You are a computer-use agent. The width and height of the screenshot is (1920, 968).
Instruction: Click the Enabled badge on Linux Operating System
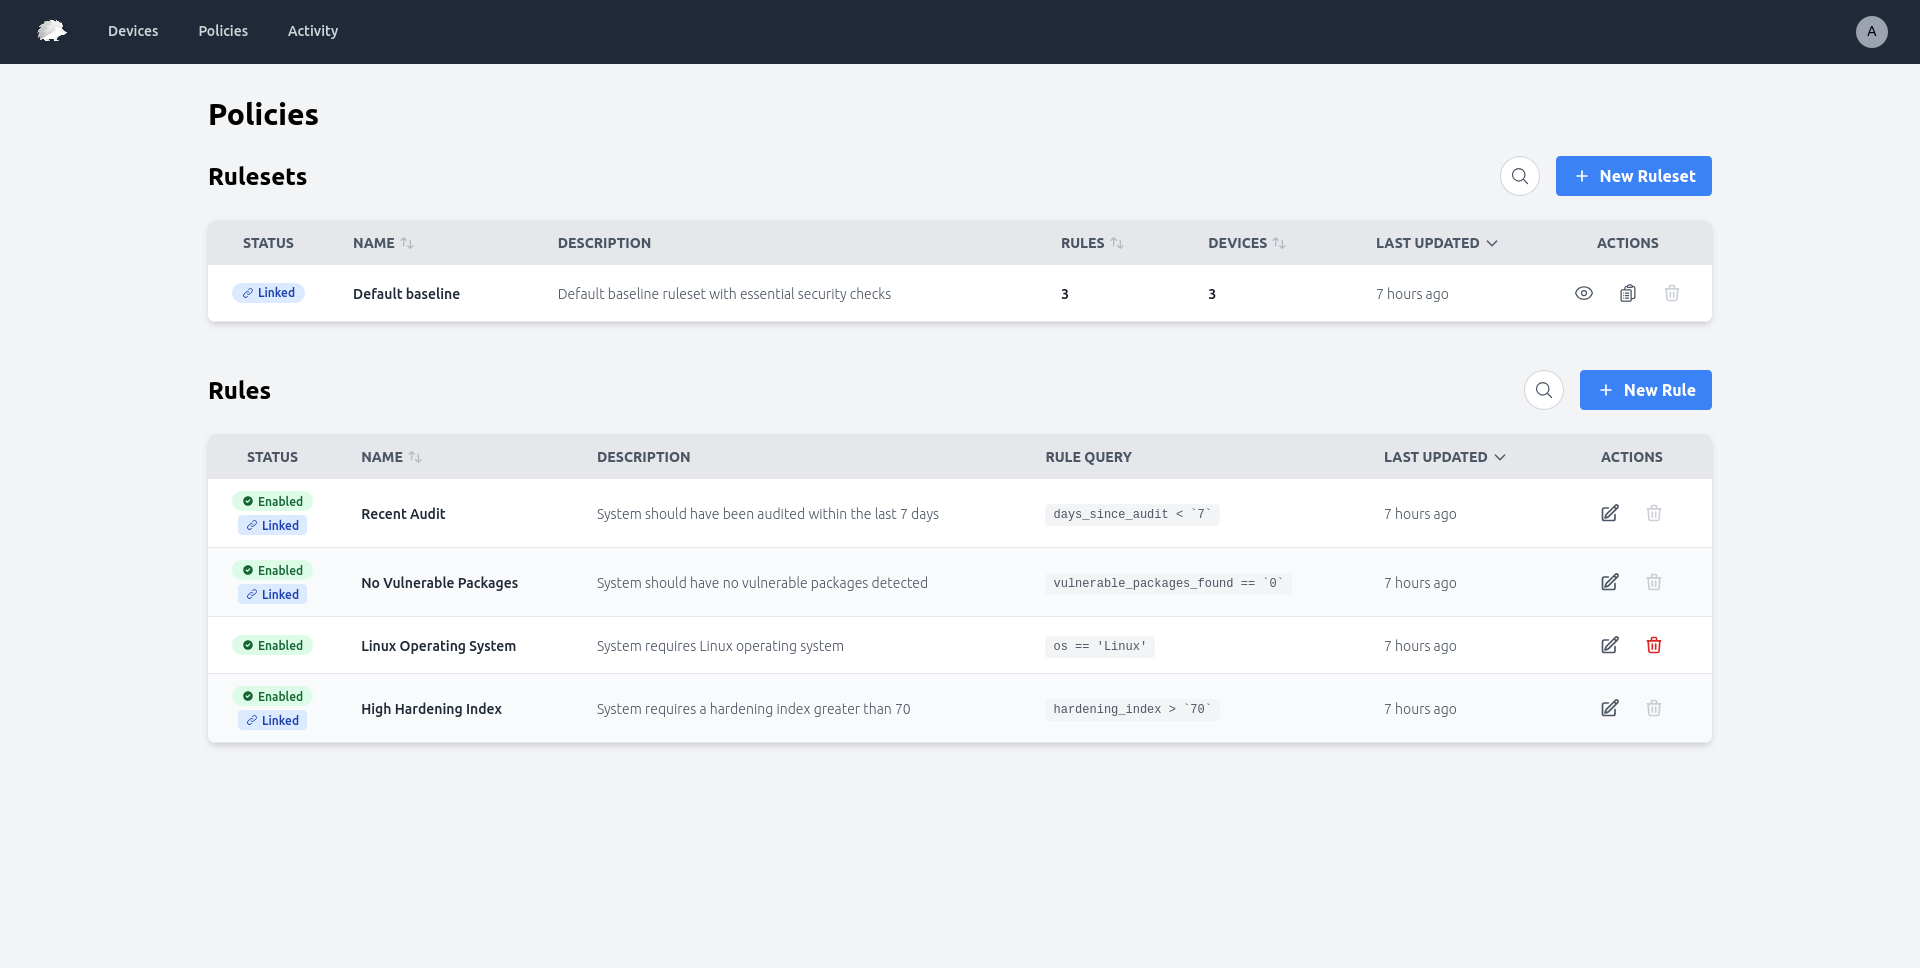point(272,645)
